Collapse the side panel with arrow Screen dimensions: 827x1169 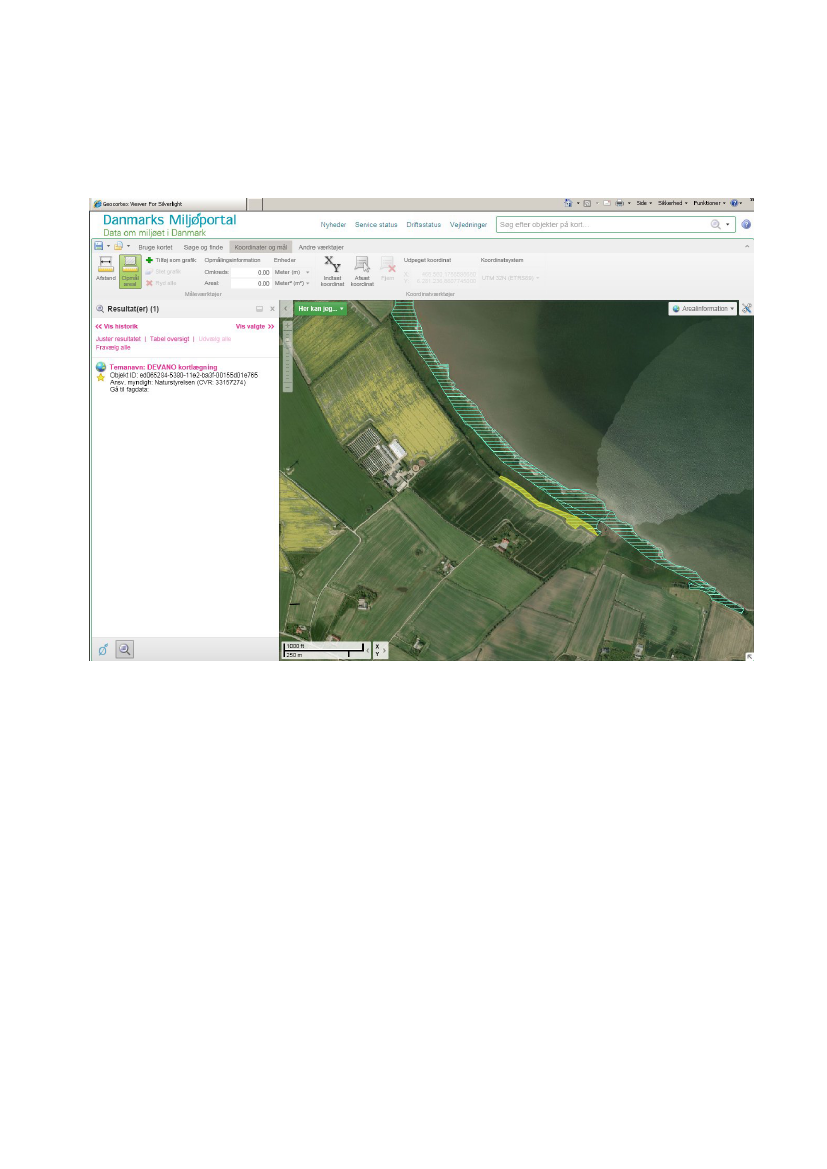pyautogui.click(x=286, y=308)
